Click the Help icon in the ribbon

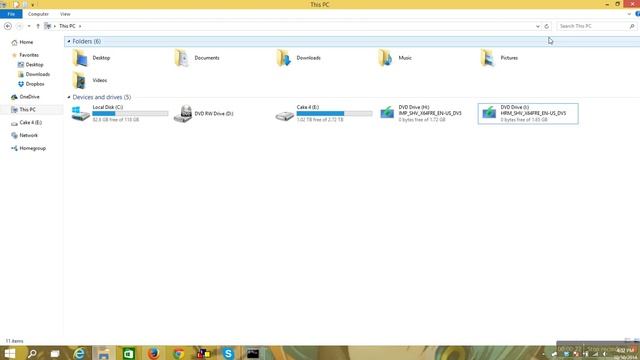click(x=637, y=14)
